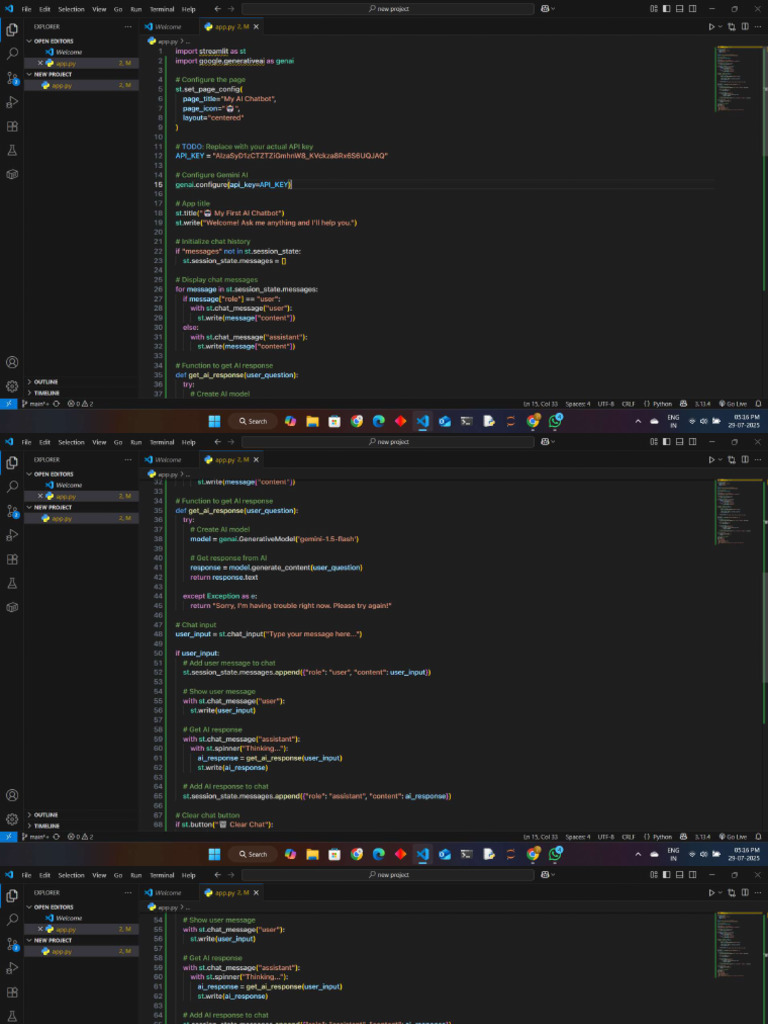Go back arrow in window starting at line 54
This screenshot has width=768, height=1024.
pos(217,874)
